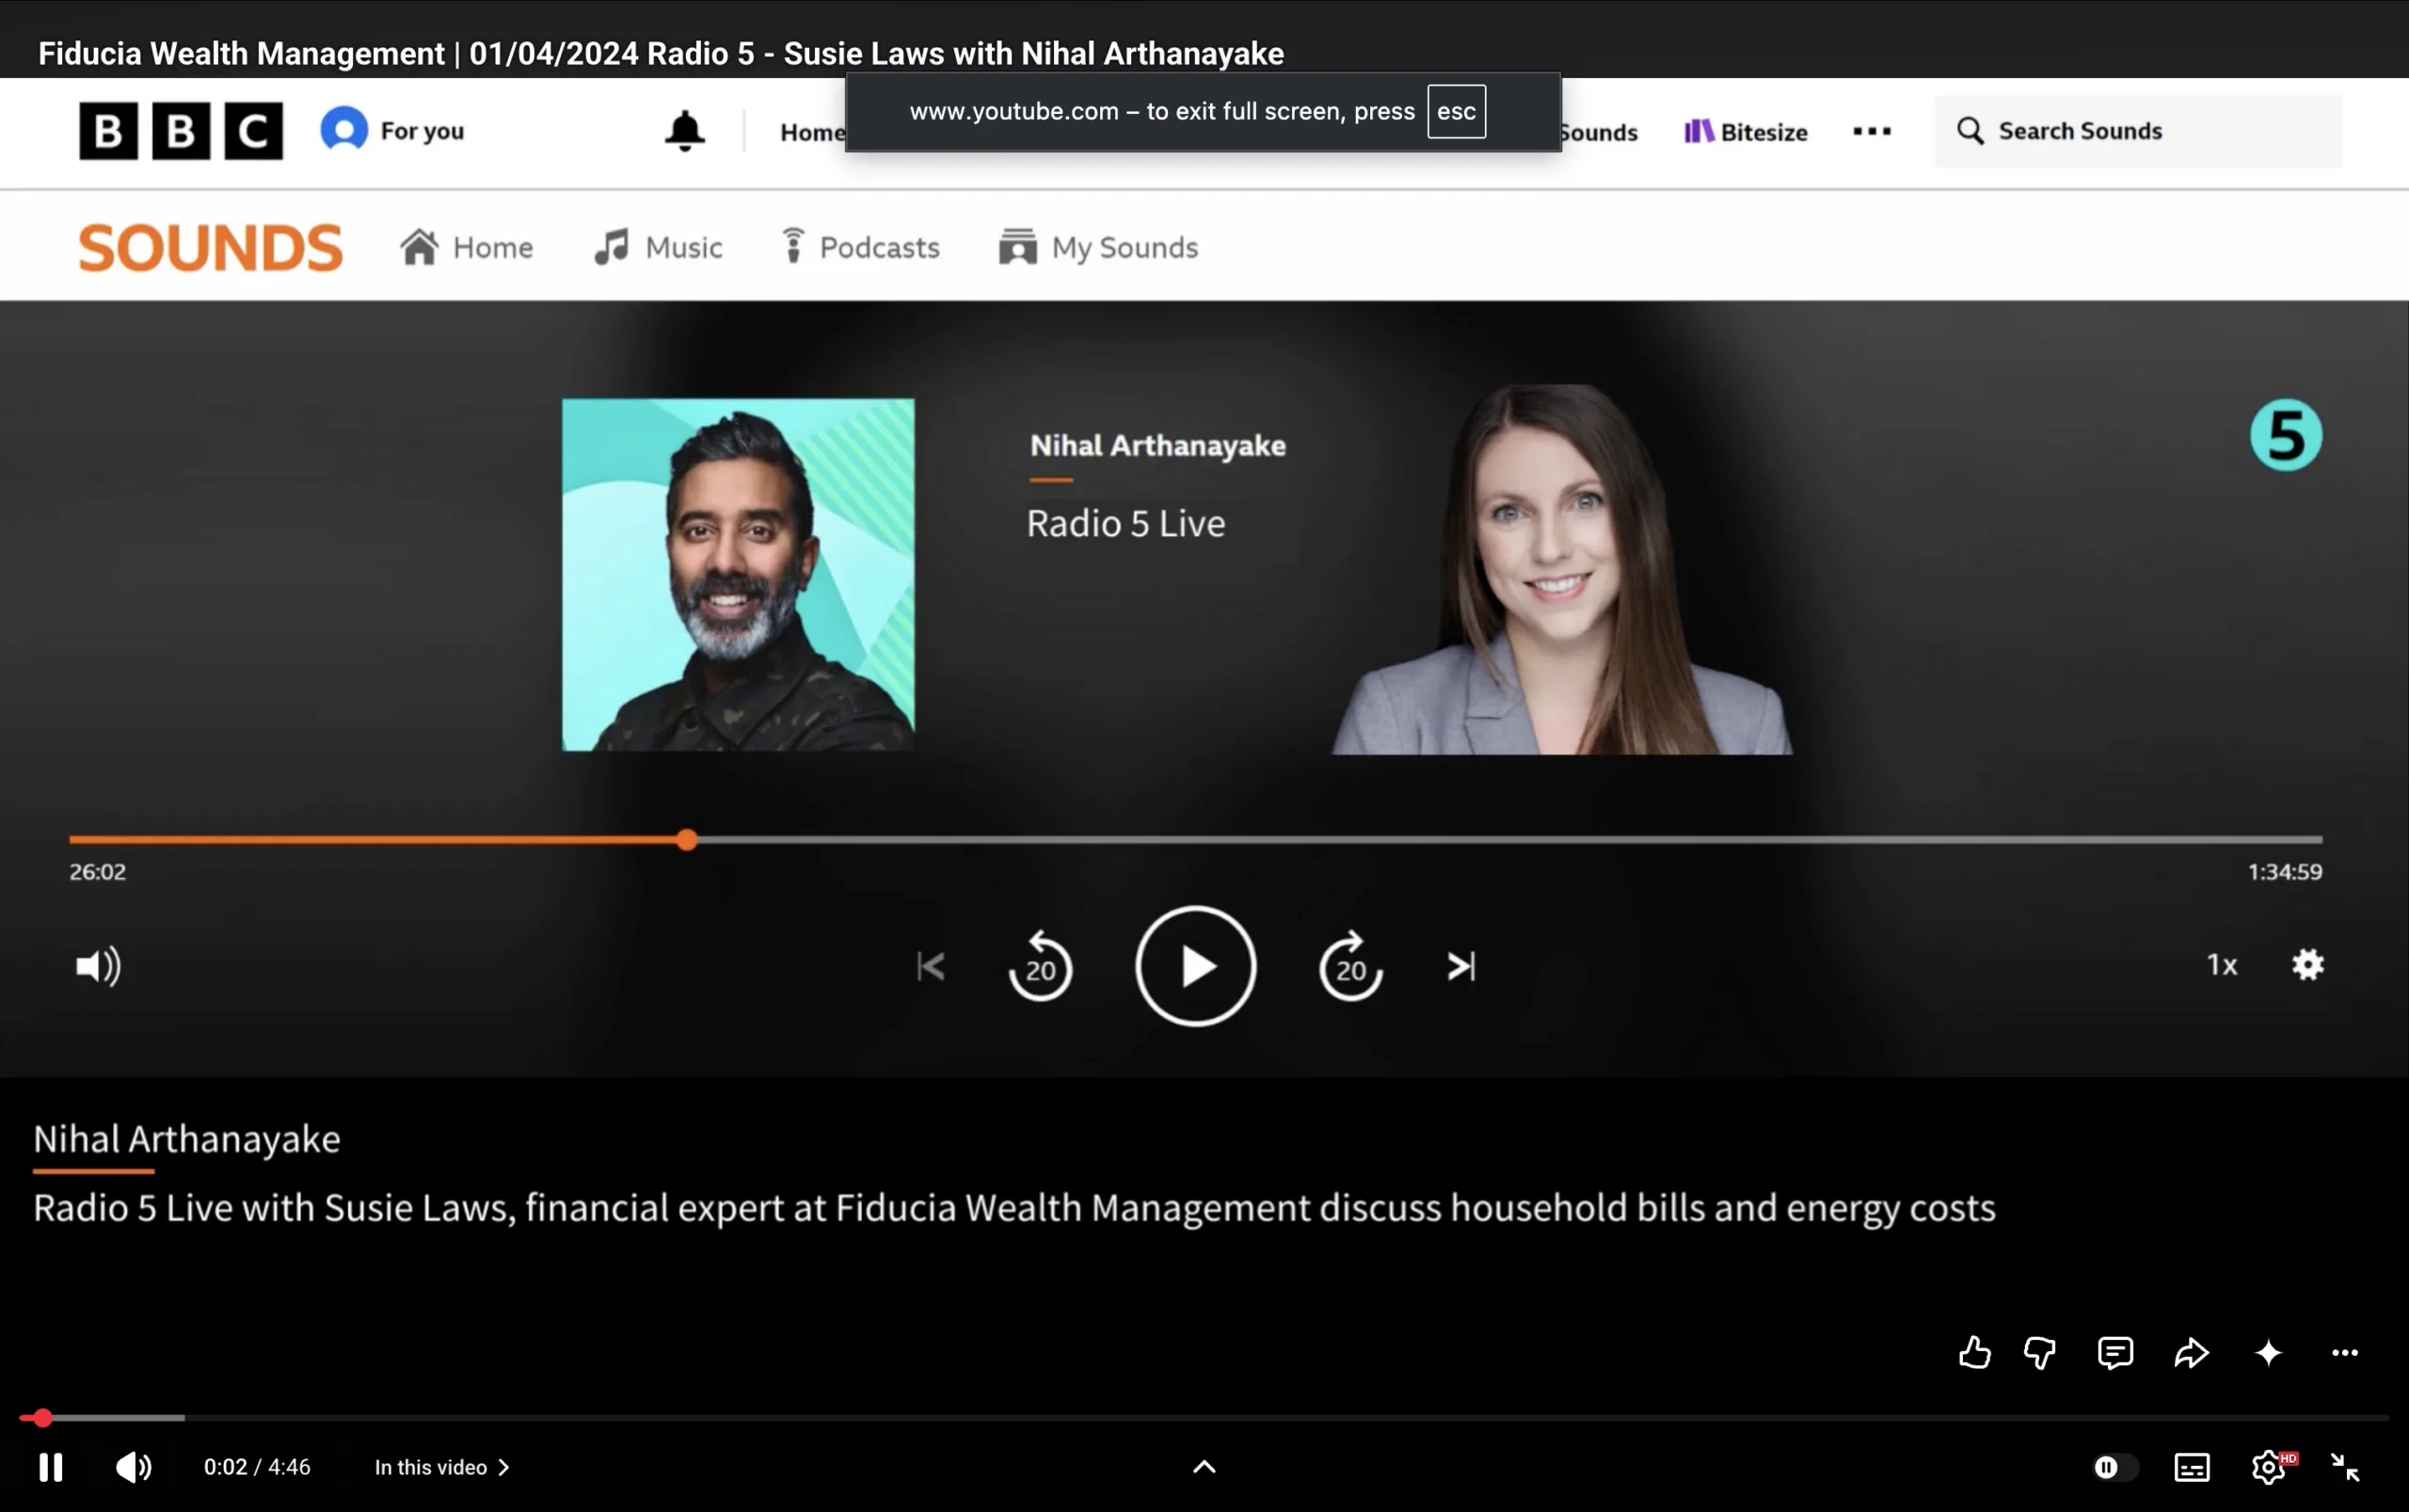The width and height of the screenshot is (2409, 1512).
Task: Click the 26:02 elapsed time label
Action: [97, 872]
